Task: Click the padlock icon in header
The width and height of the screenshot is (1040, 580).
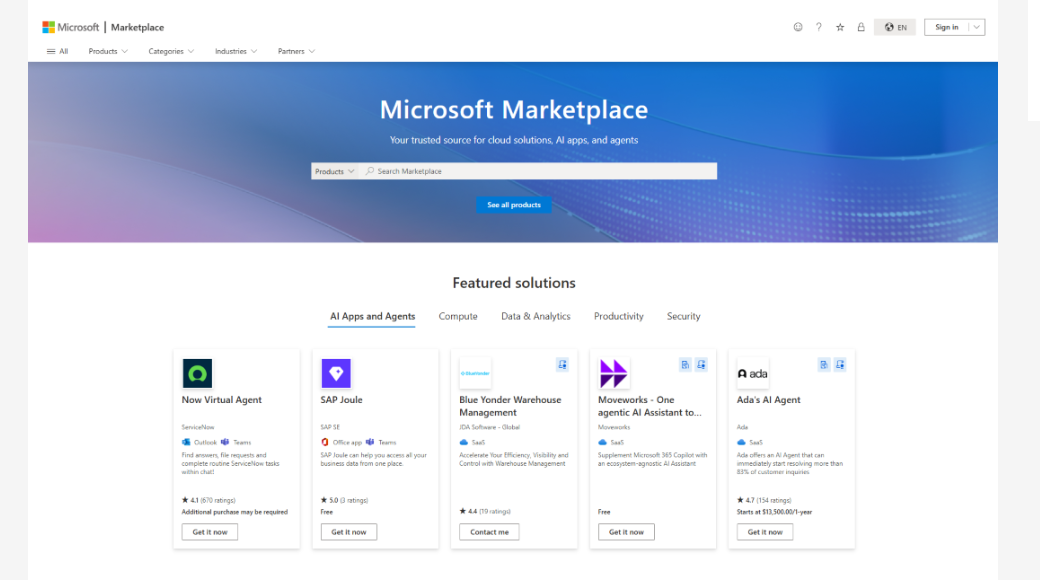Action: tap(861, 27)
